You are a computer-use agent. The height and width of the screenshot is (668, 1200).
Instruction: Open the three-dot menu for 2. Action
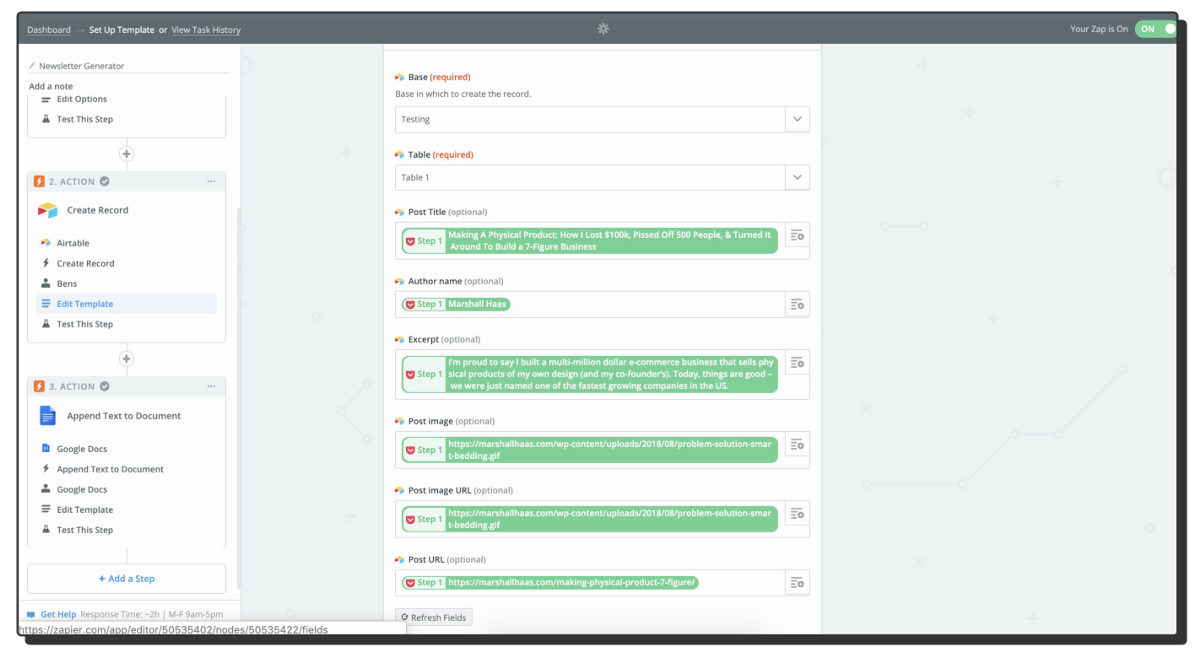pos(211,182)
